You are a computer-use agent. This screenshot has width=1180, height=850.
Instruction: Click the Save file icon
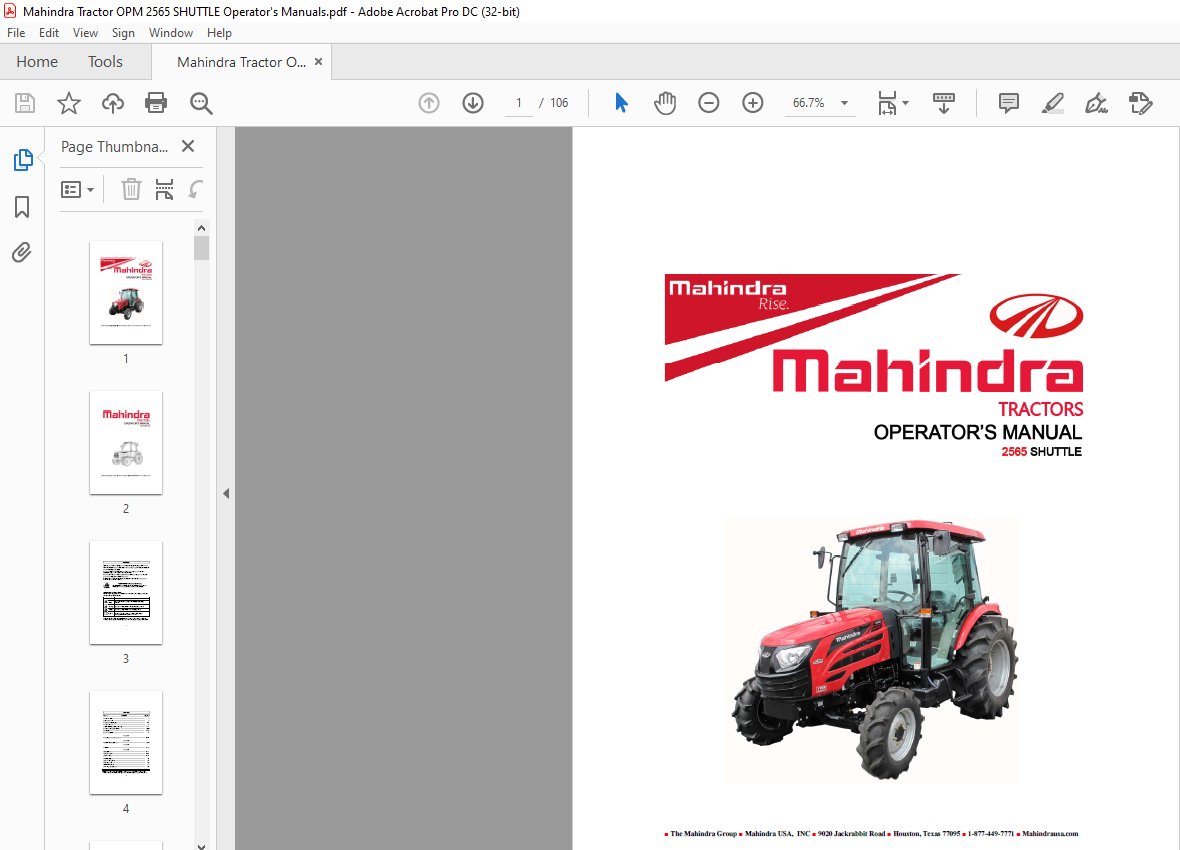tap(25, 103)
